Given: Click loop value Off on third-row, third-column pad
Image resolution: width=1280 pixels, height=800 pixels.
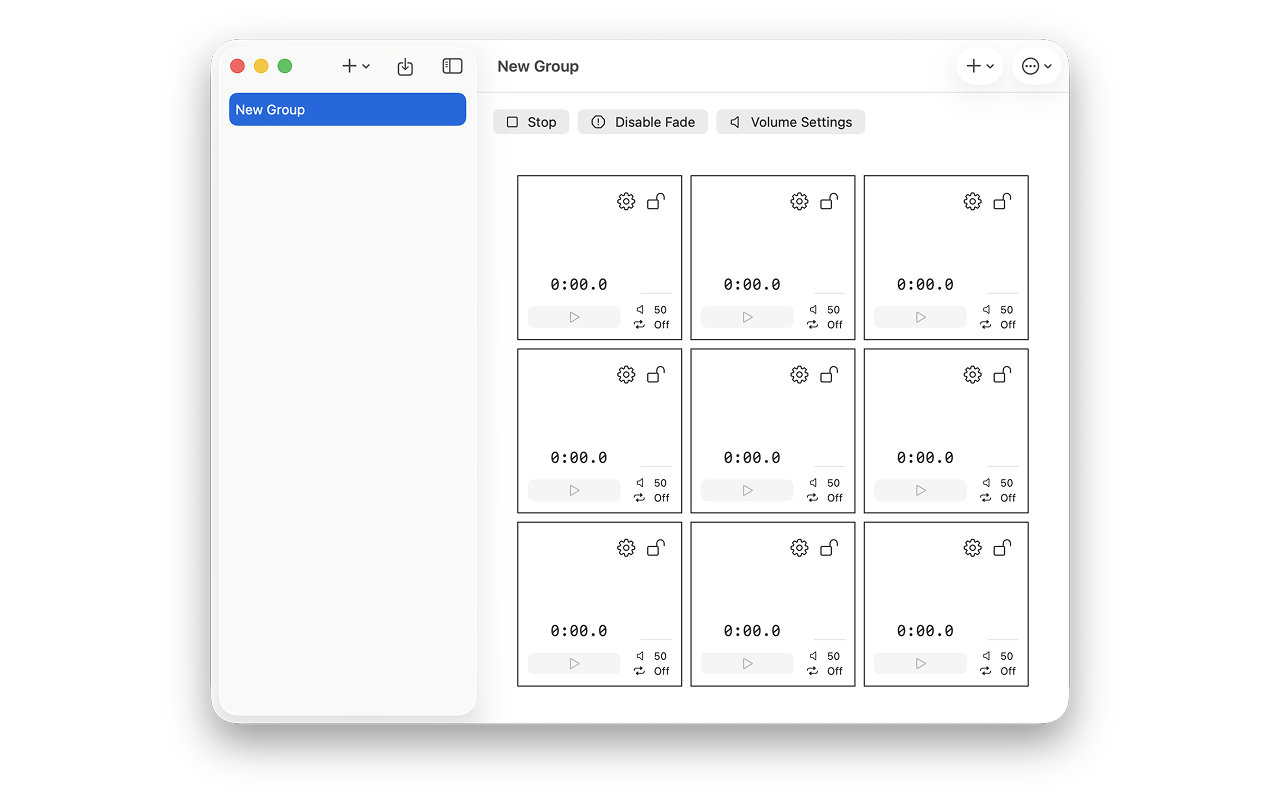Looking at the screenshot, I should tap(1008, 671).
